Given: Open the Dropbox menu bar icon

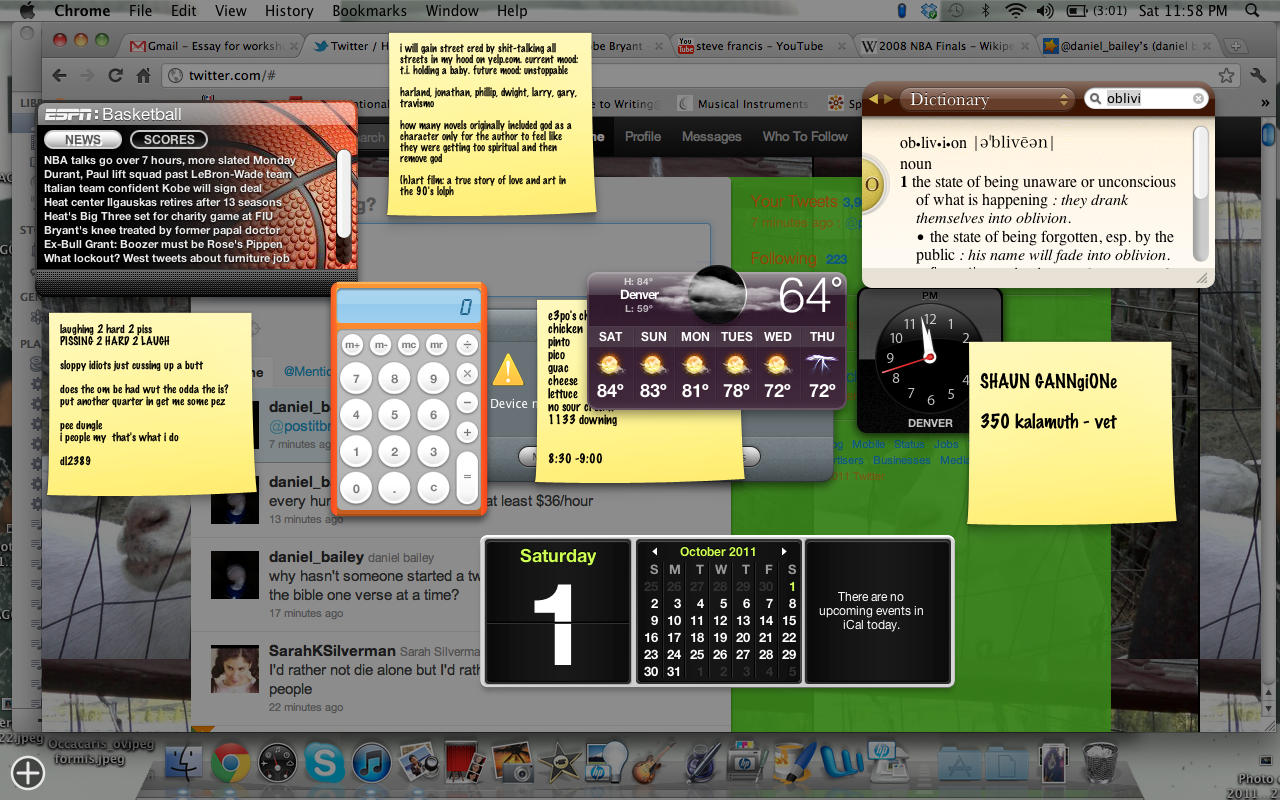Looking at the screenshot, I should click(x=929, y=11).
